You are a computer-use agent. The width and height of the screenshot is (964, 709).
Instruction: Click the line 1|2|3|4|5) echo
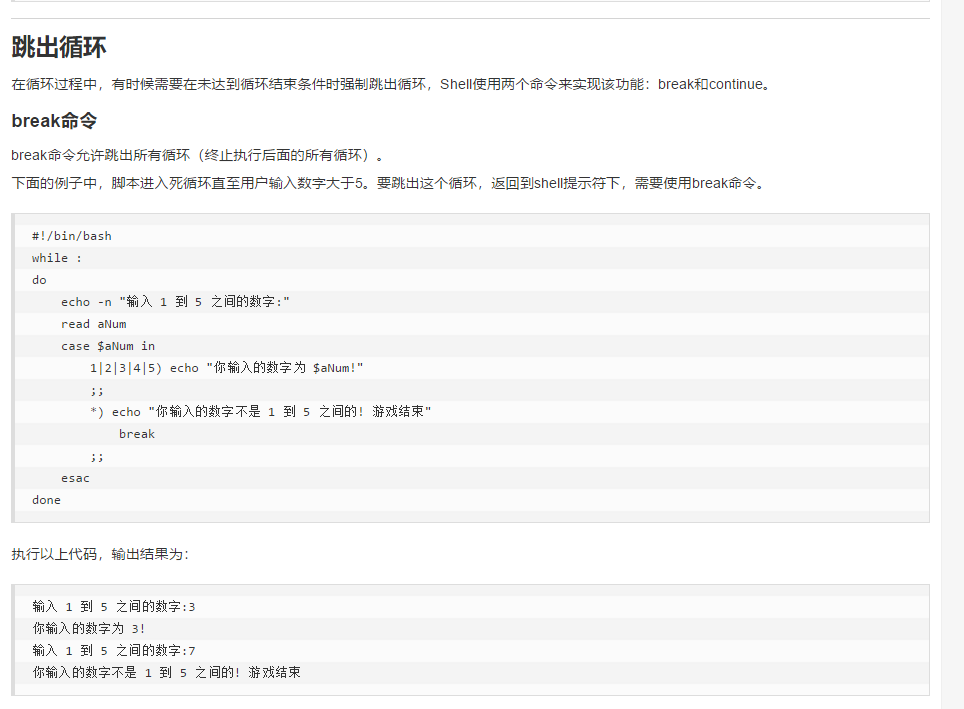coord(226,368)
